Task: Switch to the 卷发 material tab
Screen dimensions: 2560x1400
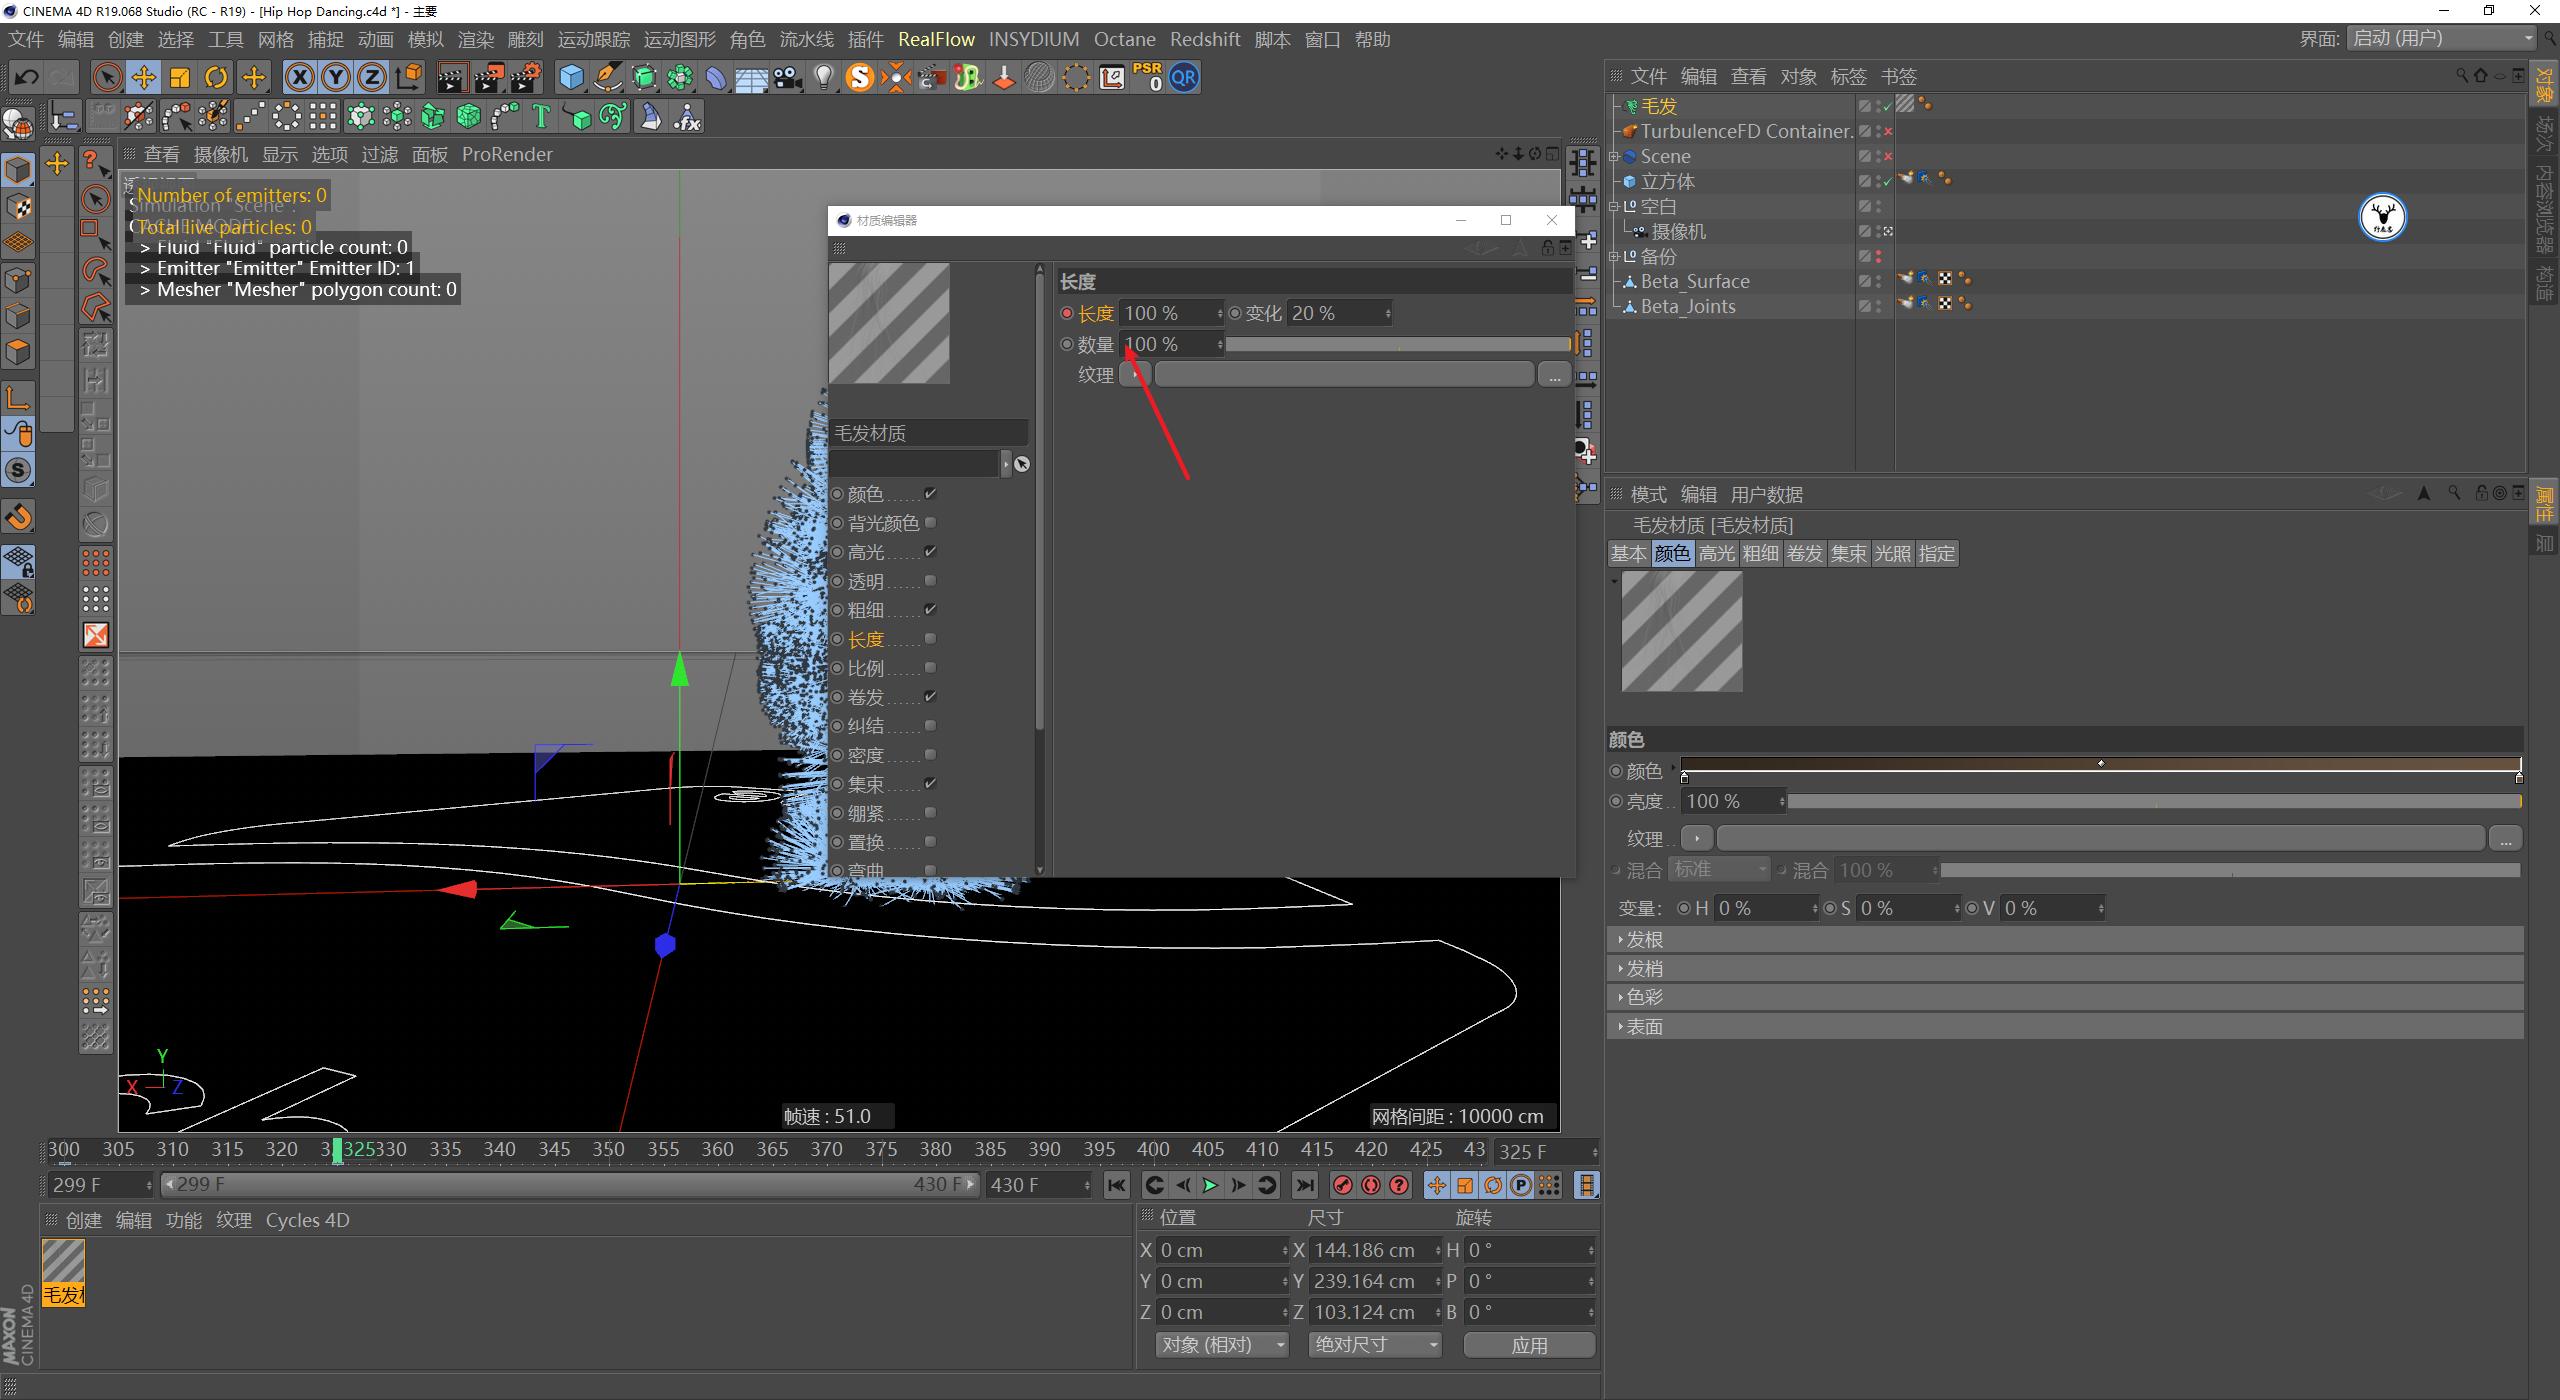Action: click(x=1804, y=553)
